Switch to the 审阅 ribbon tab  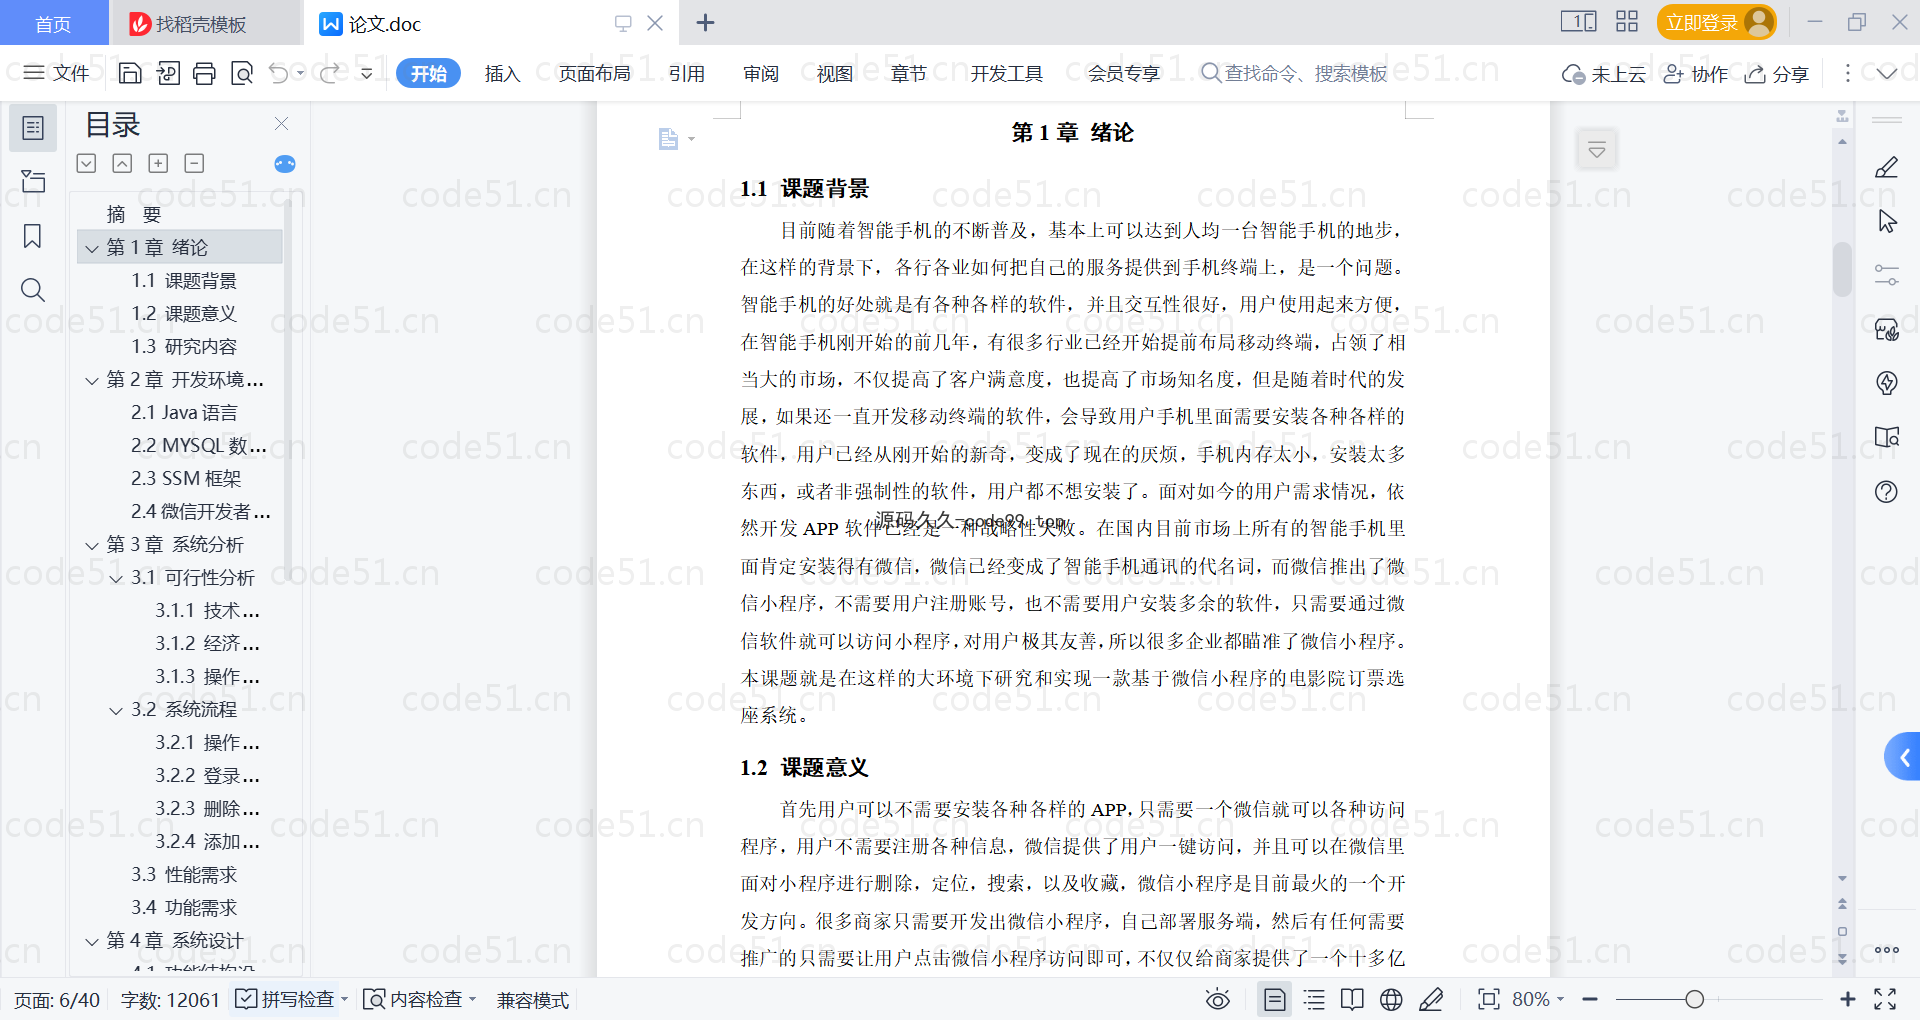click(761, 73)
